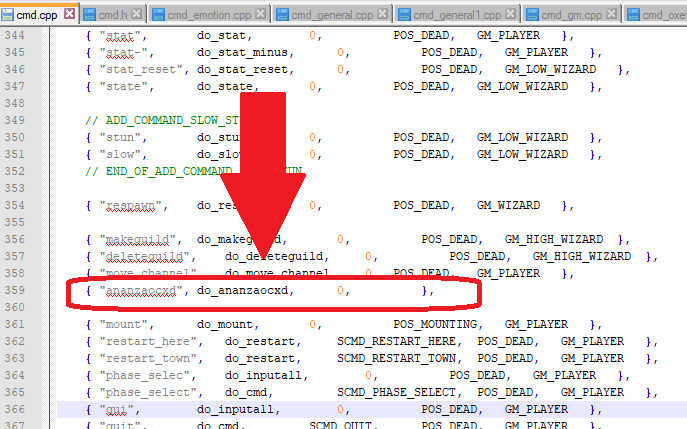Screen dimensions: 687x429
Task: Click GM_PLAYER on the move_channel line
Action: tap(508, 273)
